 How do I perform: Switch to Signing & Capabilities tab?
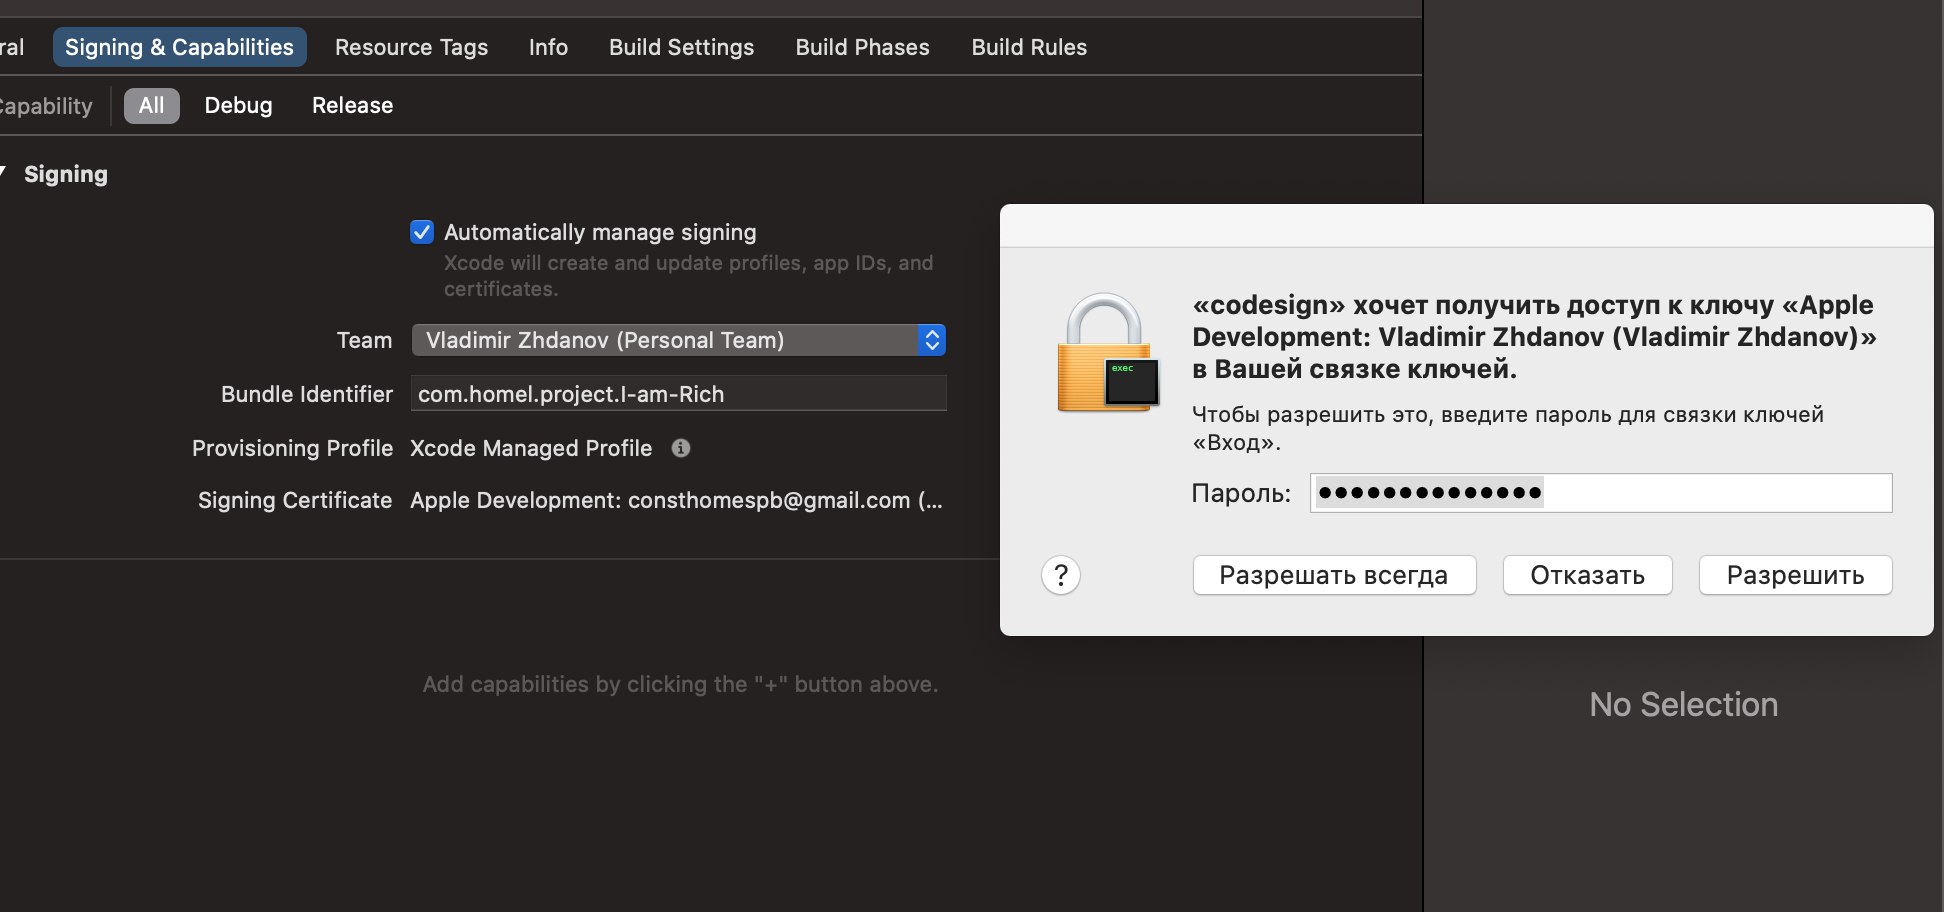tap(179, 47)
